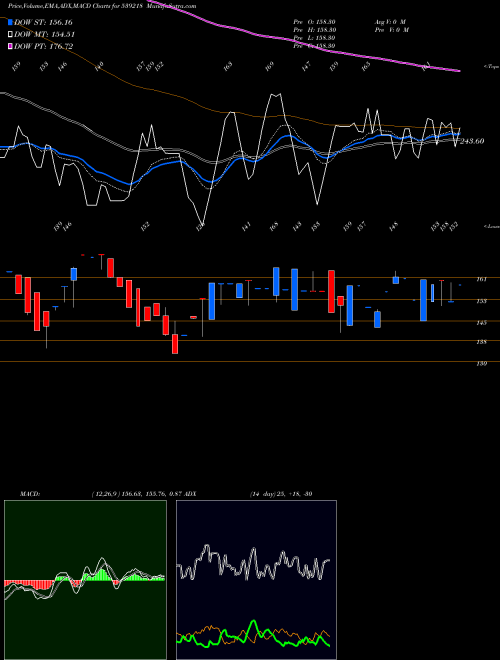Click the '<Tops' row label

tap(491, 67)
